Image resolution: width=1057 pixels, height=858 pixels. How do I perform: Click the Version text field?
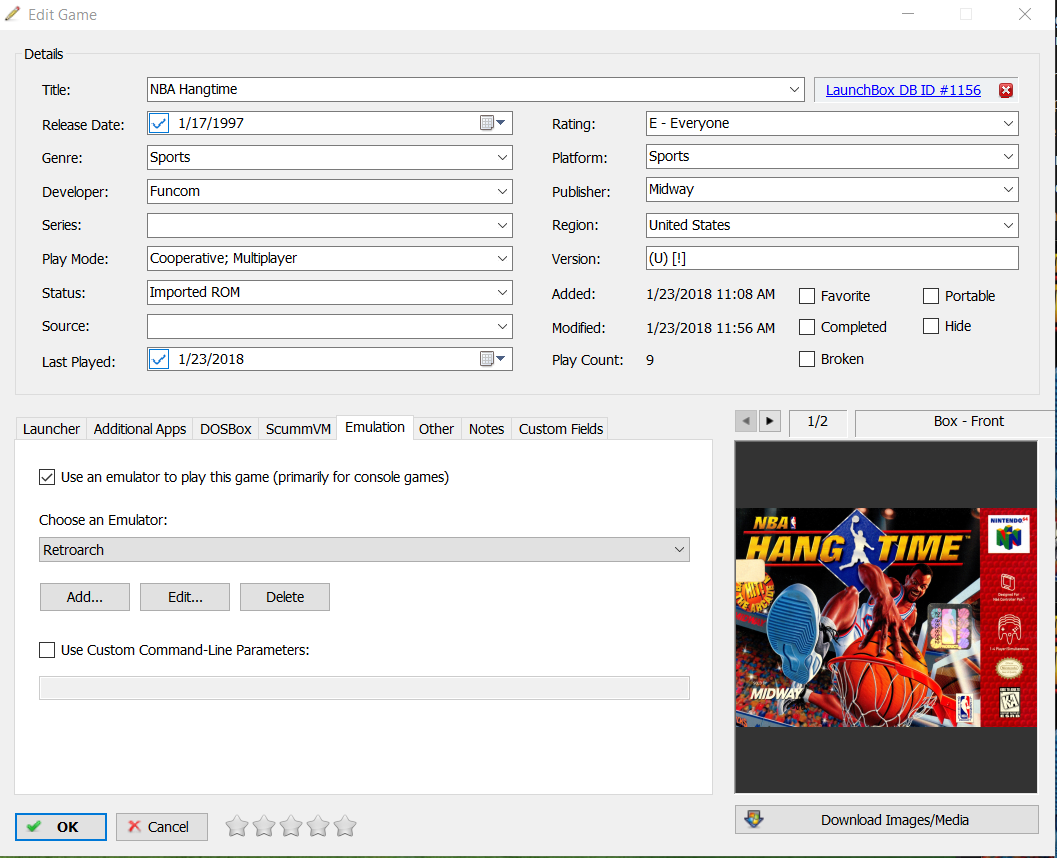coord(832,258)
